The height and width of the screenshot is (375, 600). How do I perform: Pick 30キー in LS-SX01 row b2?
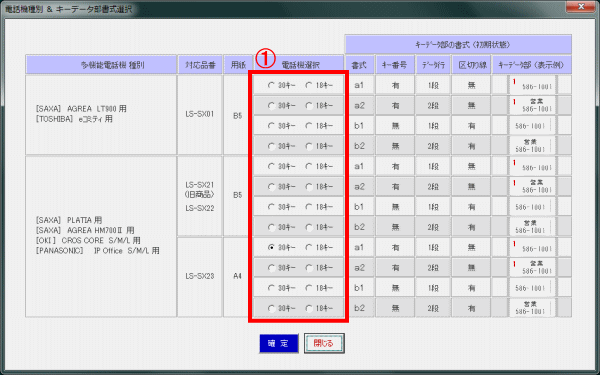click(271, 146)
